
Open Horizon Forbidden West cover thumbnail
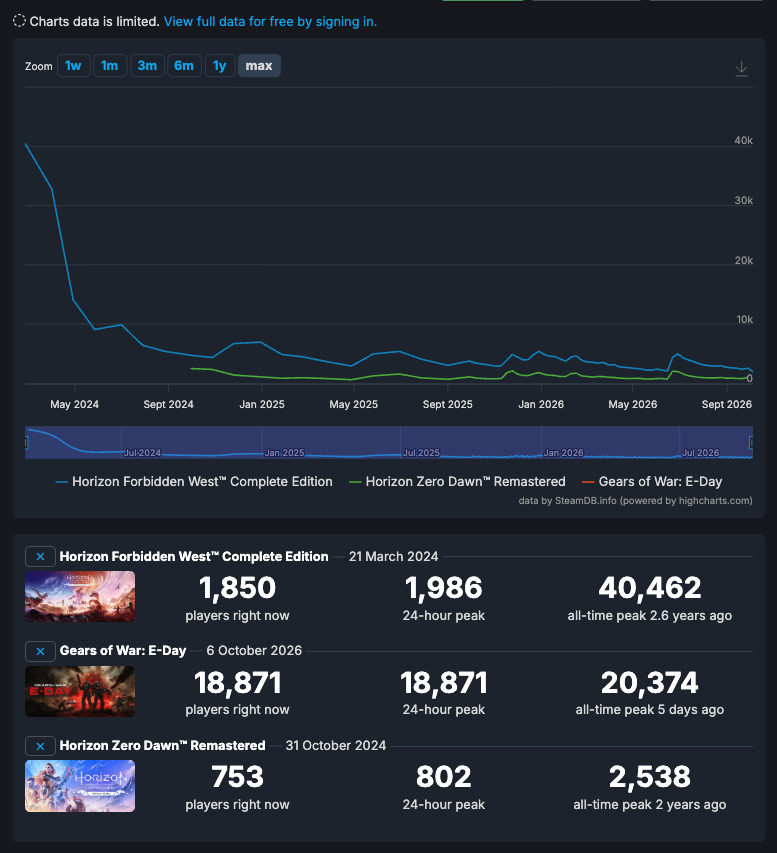[x=80, y=596]
